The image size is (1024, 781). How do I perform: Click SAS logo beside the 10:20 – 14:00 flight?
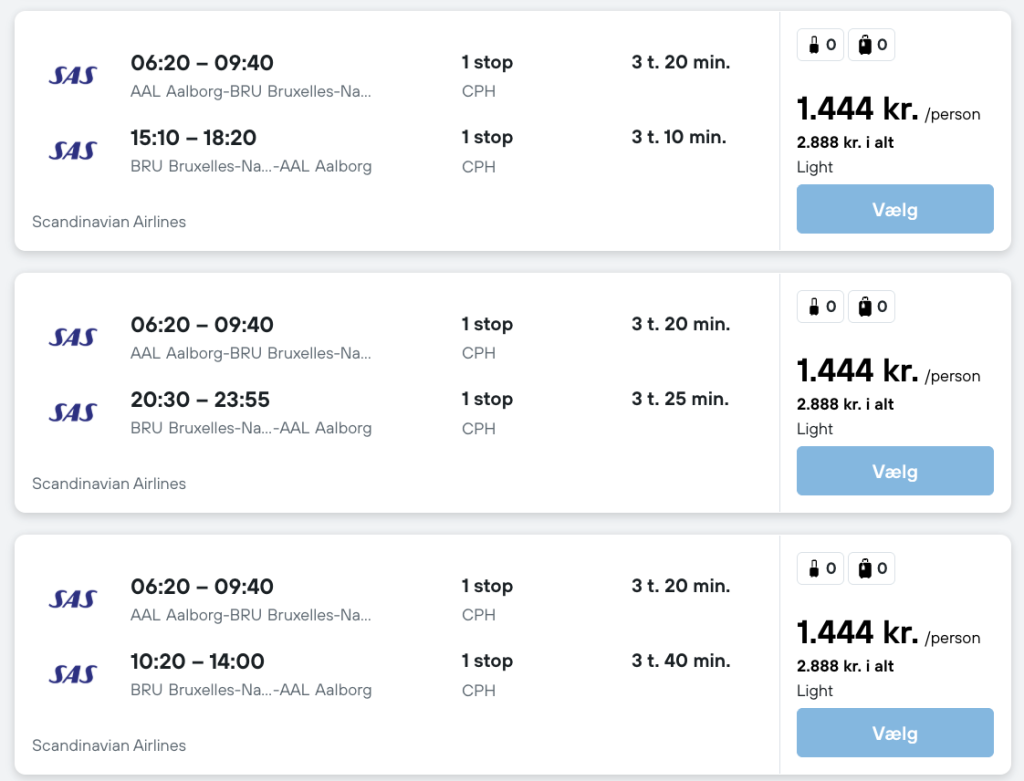(x=72, y=674)
